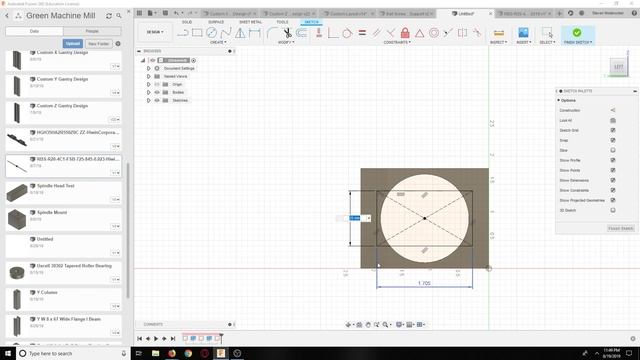
Task: Switch to the Solid tab
Action: [187, 22]
